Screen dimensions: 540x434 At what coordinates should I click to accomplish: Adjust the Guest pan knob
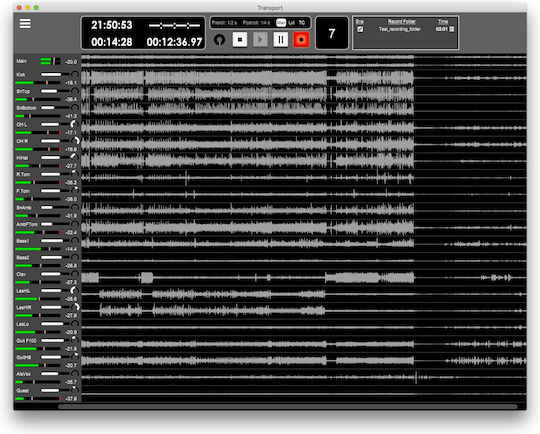coord(74,390)
